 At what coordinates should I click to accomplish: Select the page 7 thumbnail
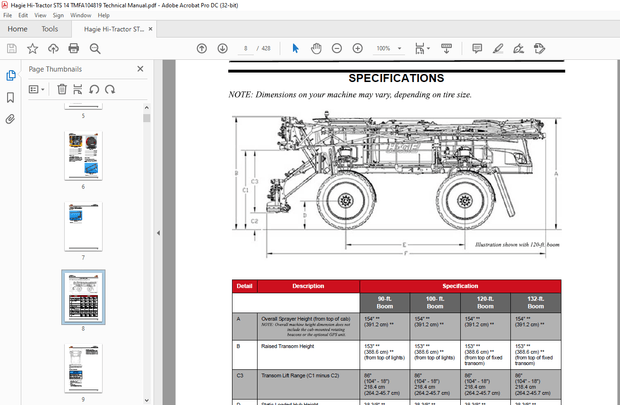point(83,227)
